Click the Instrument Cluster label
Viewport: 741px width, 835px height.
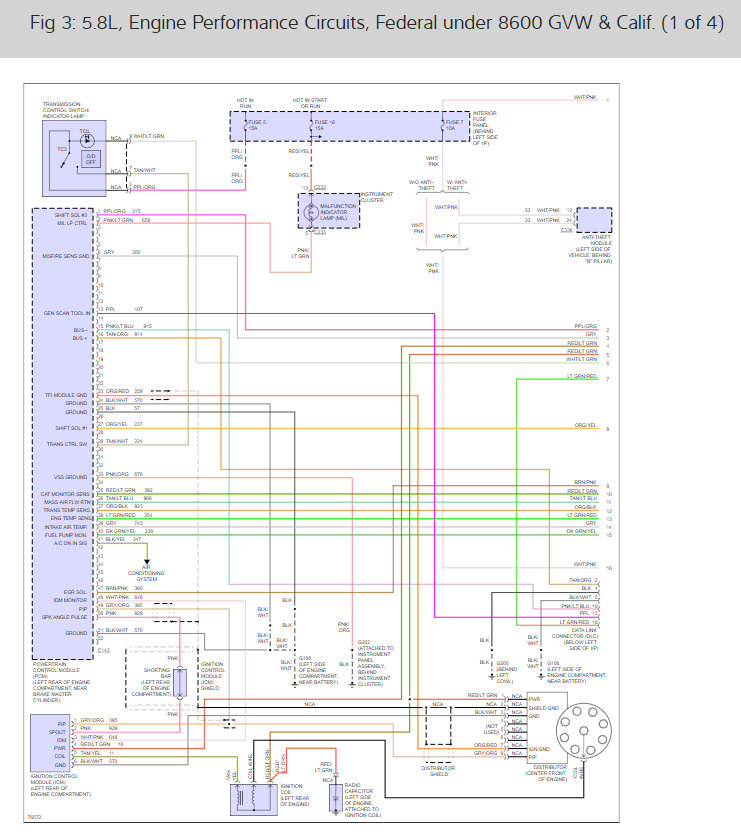[x=377, y=197]
